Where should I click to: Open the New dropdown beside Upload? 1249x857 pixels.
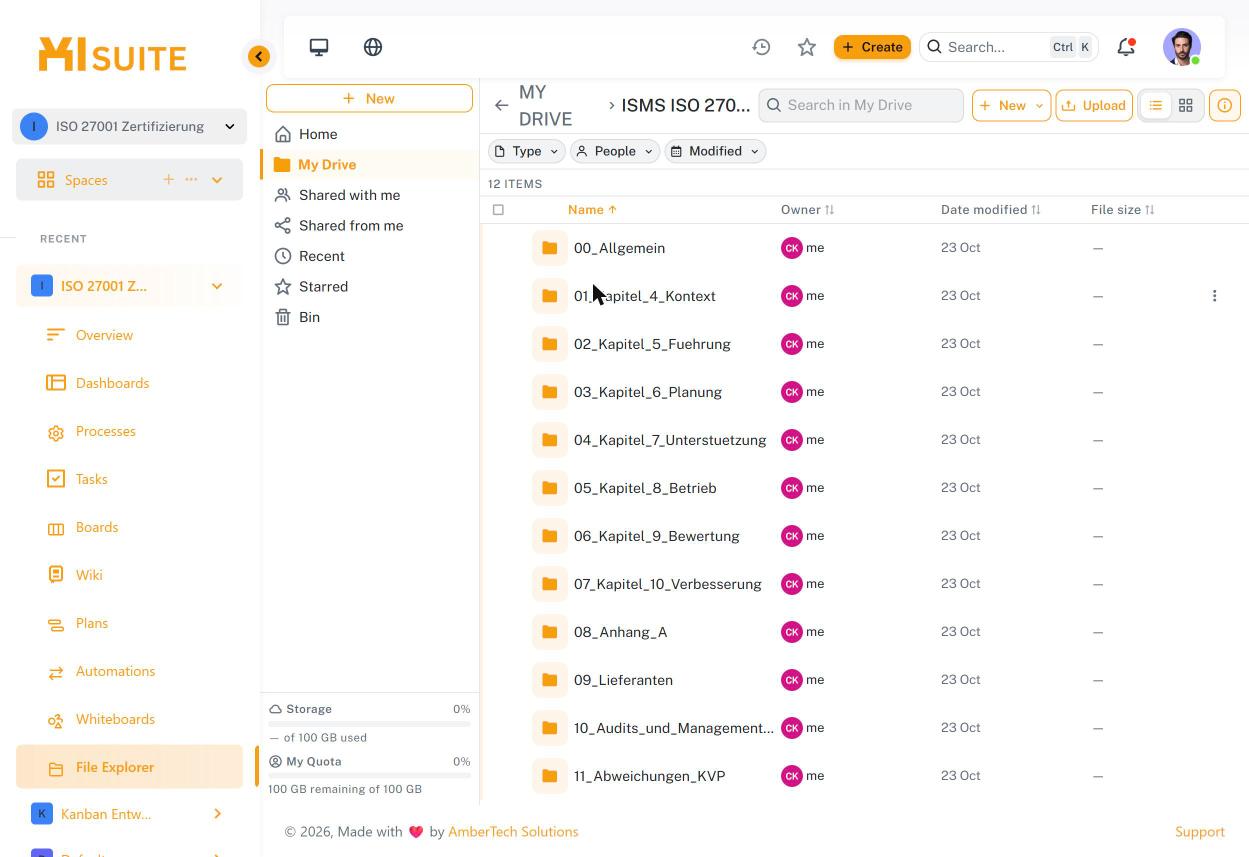pyautogui.click(x=1011, y=105)
